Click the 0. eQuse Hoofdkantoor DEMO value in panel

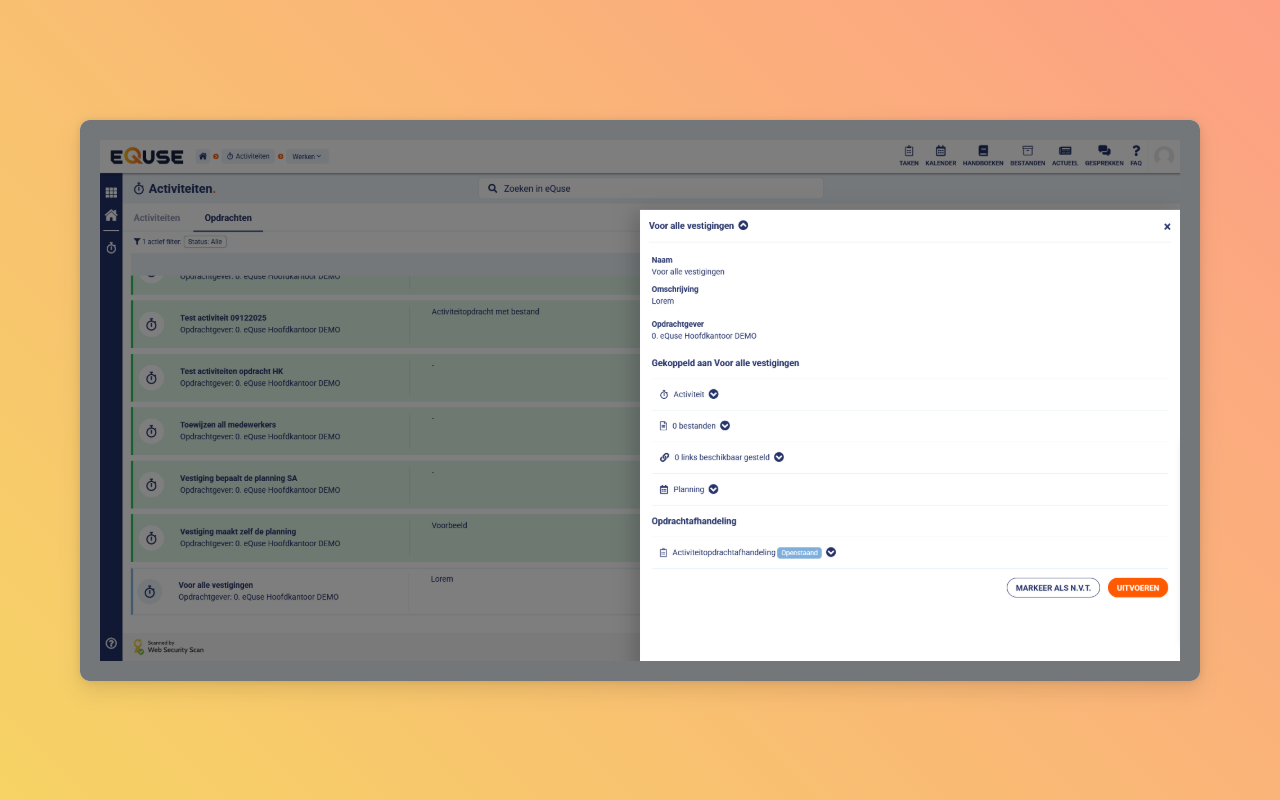[704, 336]
